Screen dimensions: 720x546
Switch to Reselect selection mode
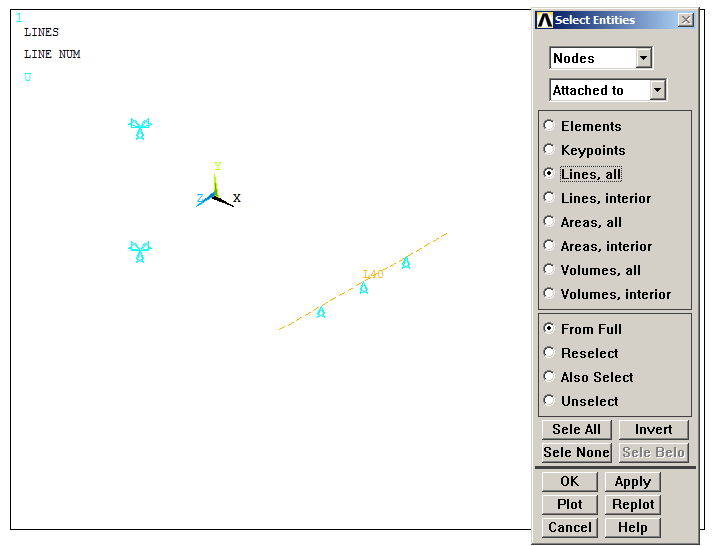pyautogui.click(x=549, y=352)
